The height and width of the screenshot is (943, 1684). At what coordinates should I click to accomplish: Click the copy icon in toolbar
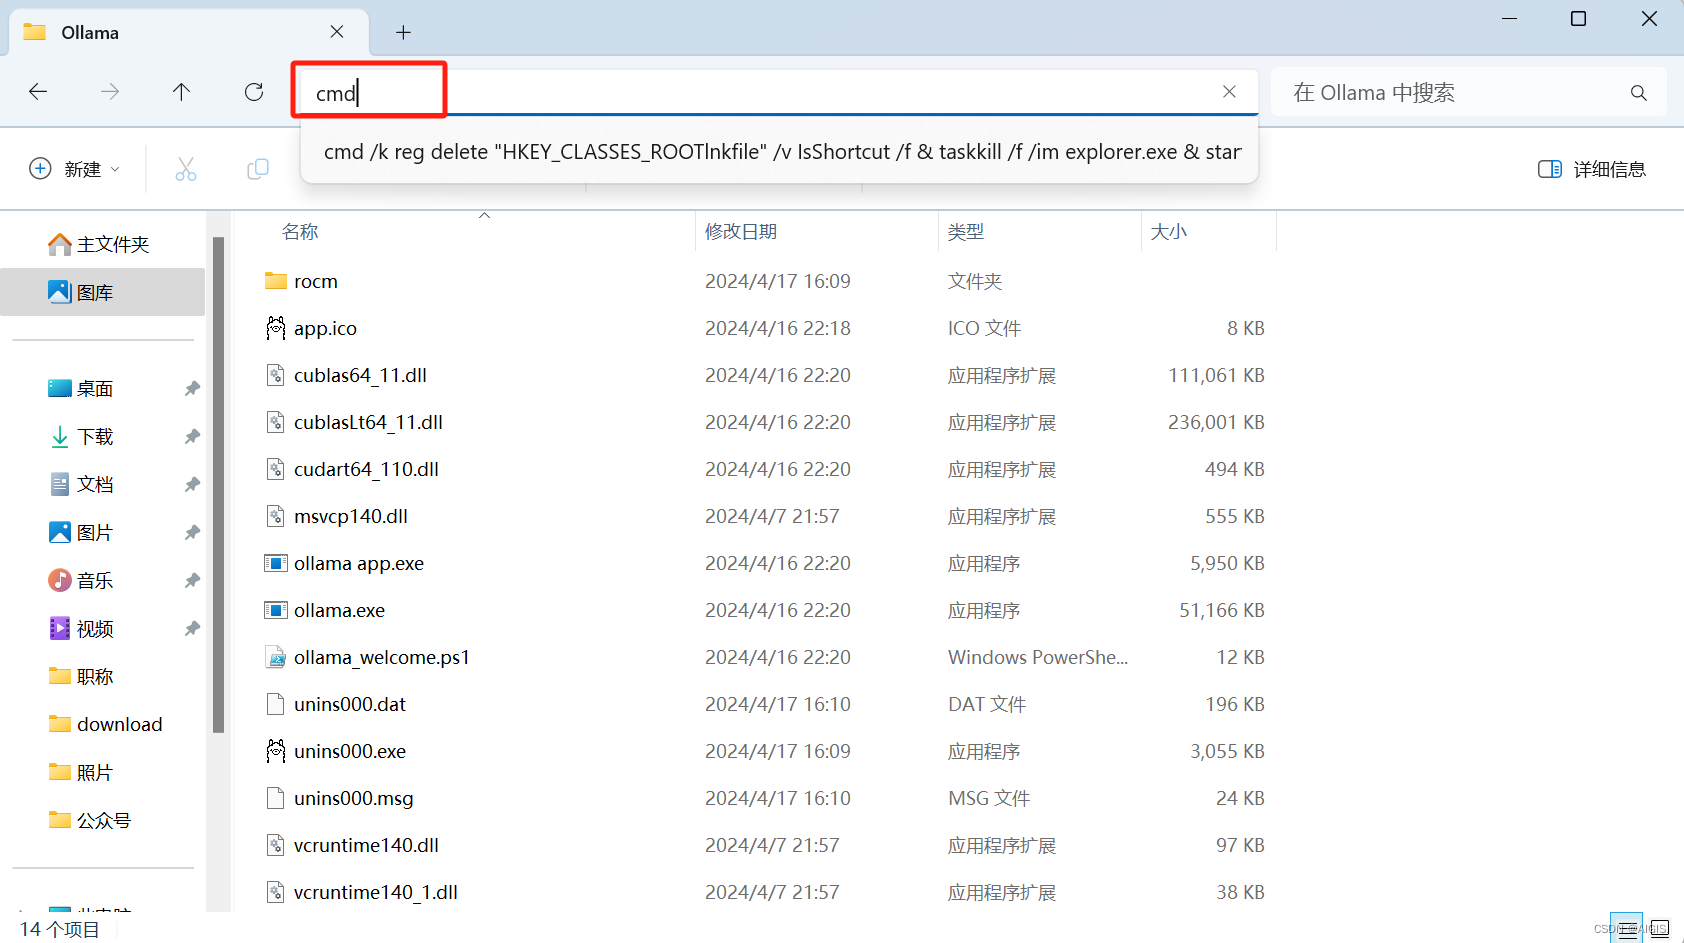click(258, 169)
